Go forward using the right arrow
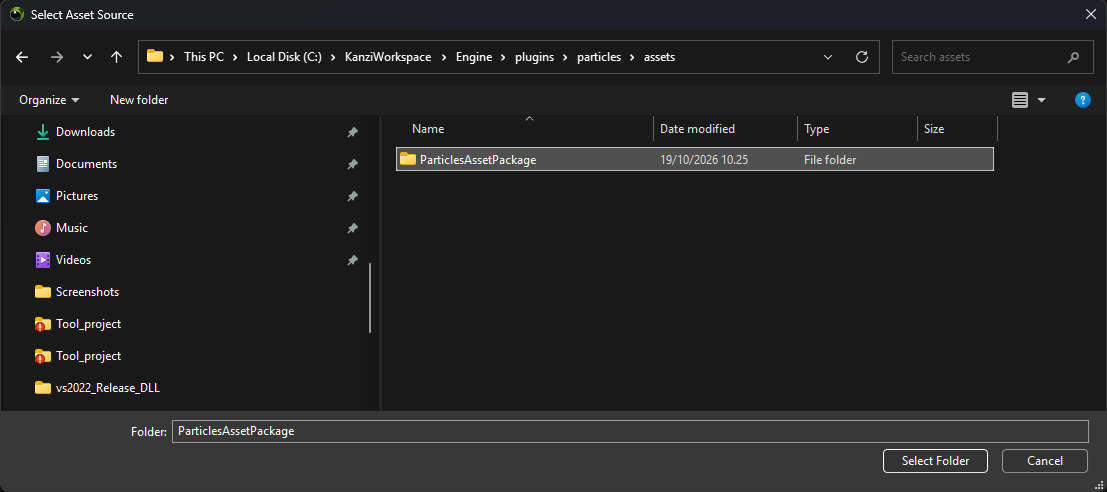This screenshot has height=492, width=1107. tap(56, 57)
